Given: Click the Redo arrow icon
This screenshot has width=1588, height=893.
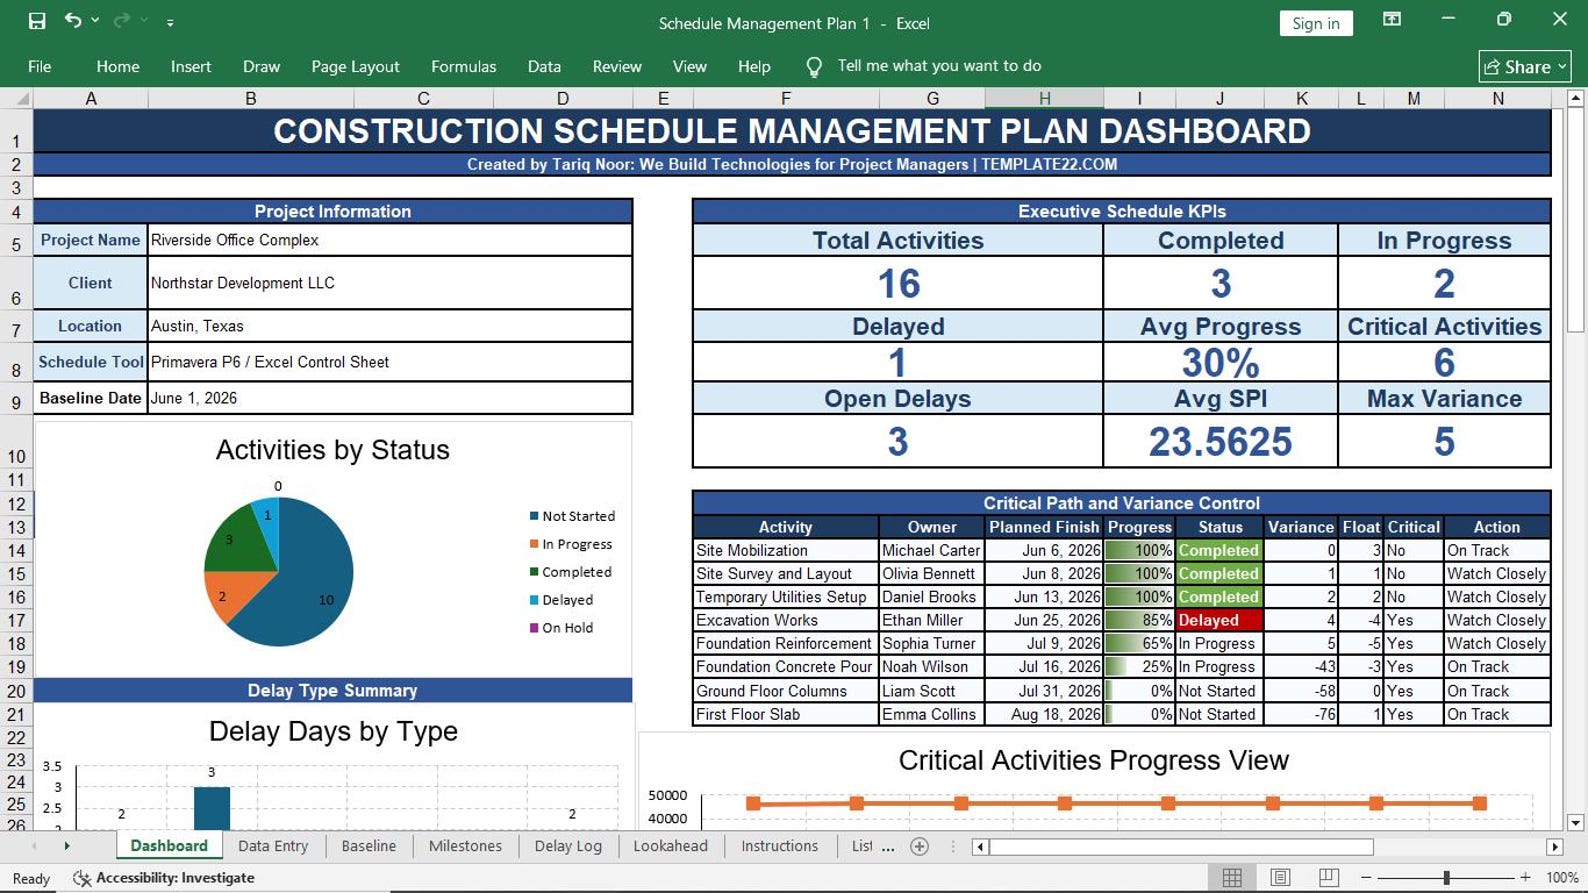Looking at the screenshot, I should point(122,21).
